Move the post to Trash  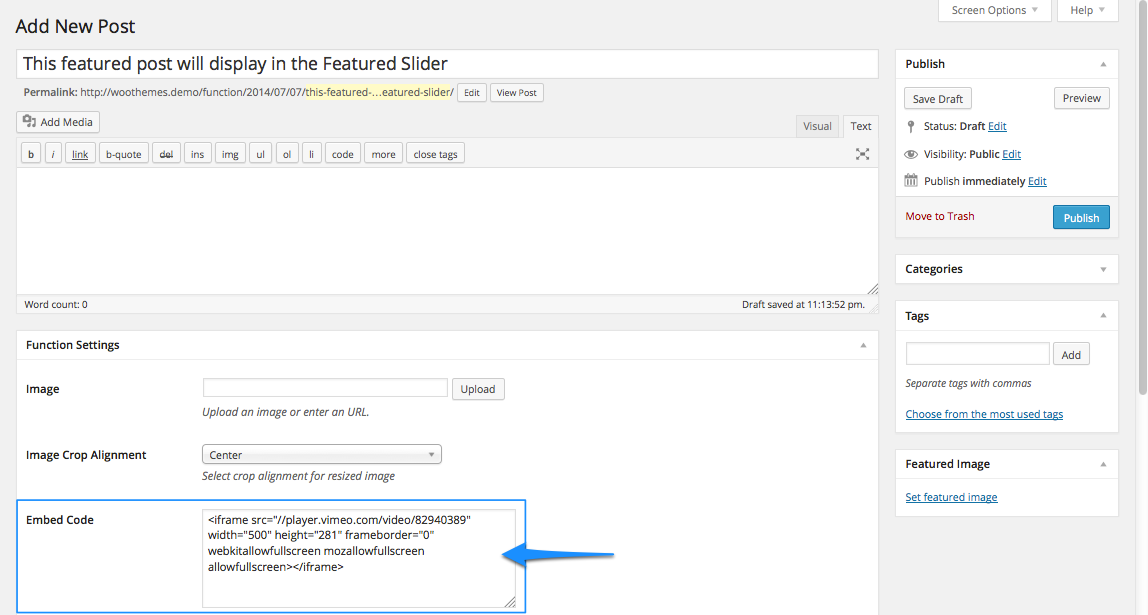pos(939,216)
